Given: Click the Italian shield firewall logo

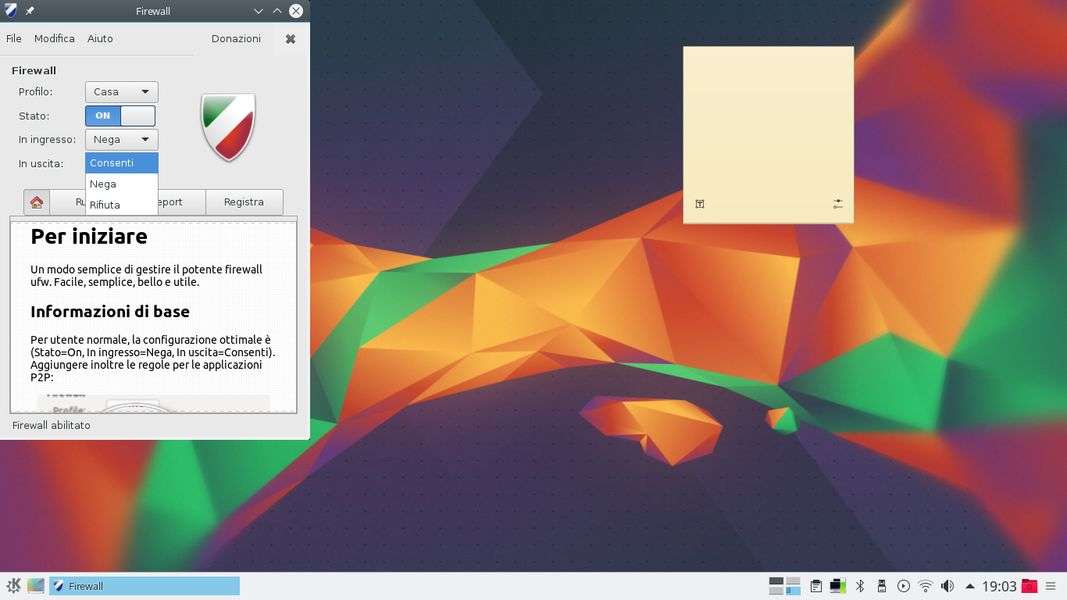Looking at the screenshot, I should pyautogui.click(x=228, y=127).
